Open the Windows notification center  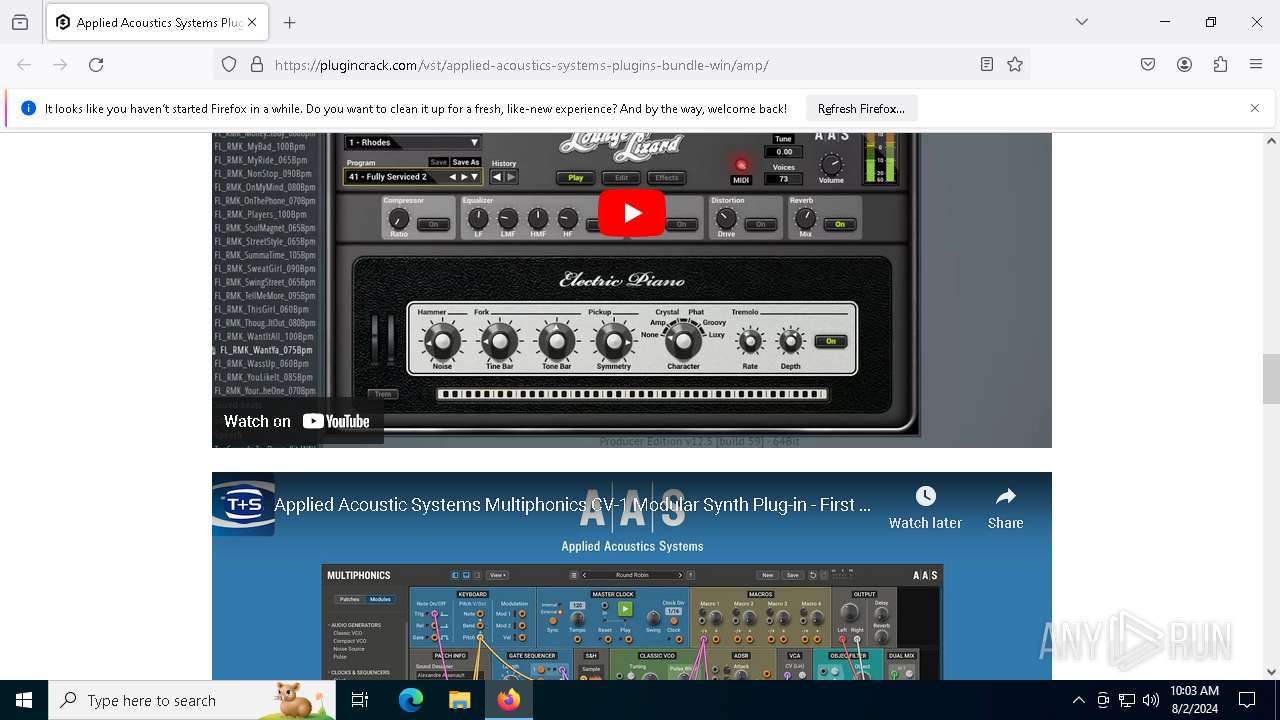tap(1248, 700)
